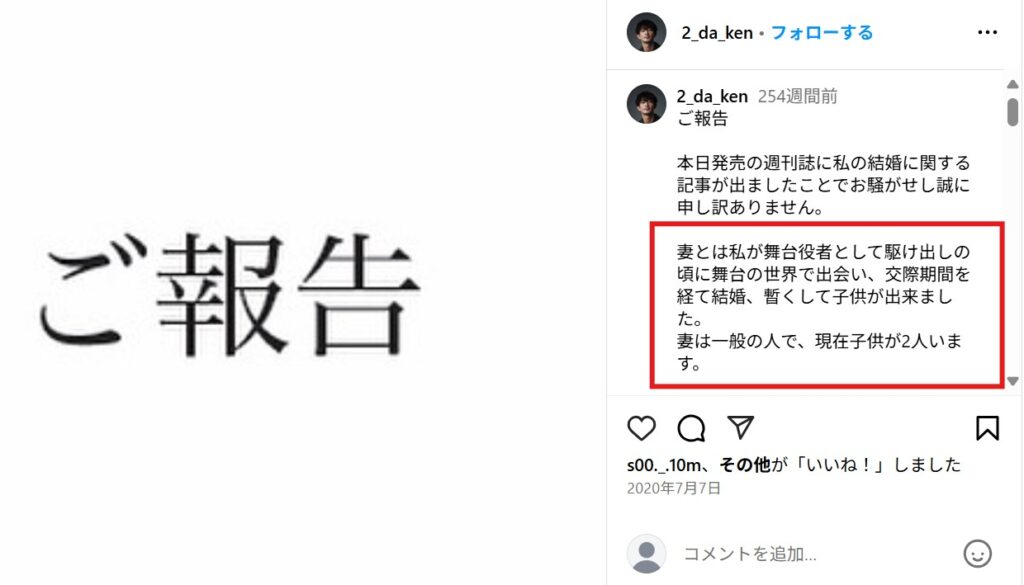The width and height of the screenshot is (1024, 585).
Task: Click the commenter placeholder avatar icon
Action: point(646,554)
